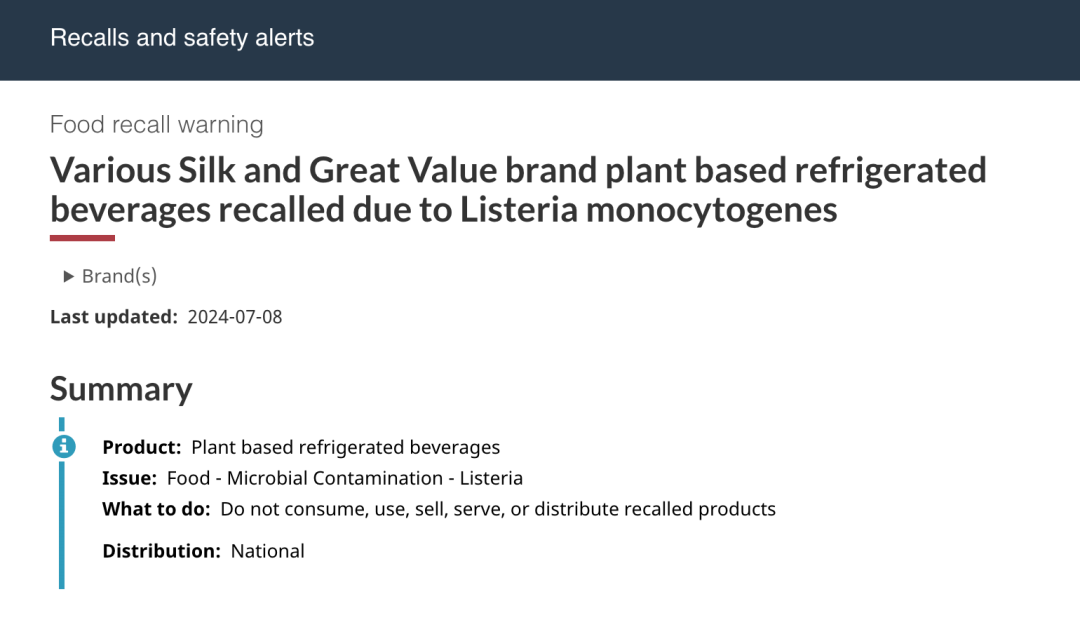This screenshot has width=1080, height=627.
Task: Expand the Brand(s) disclosure triangle
Action: pos(68,276)
